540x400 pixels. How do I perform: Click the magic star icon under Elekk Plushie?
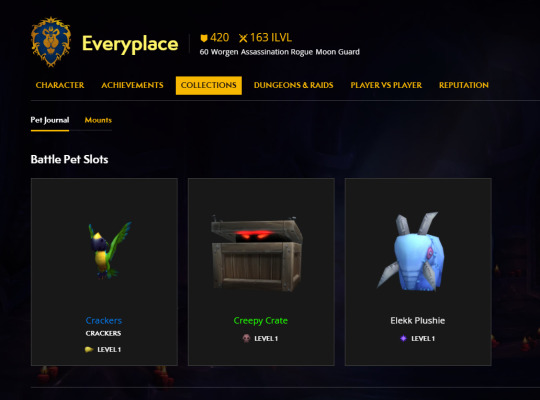pyautogui.click(x=403, y=338)
